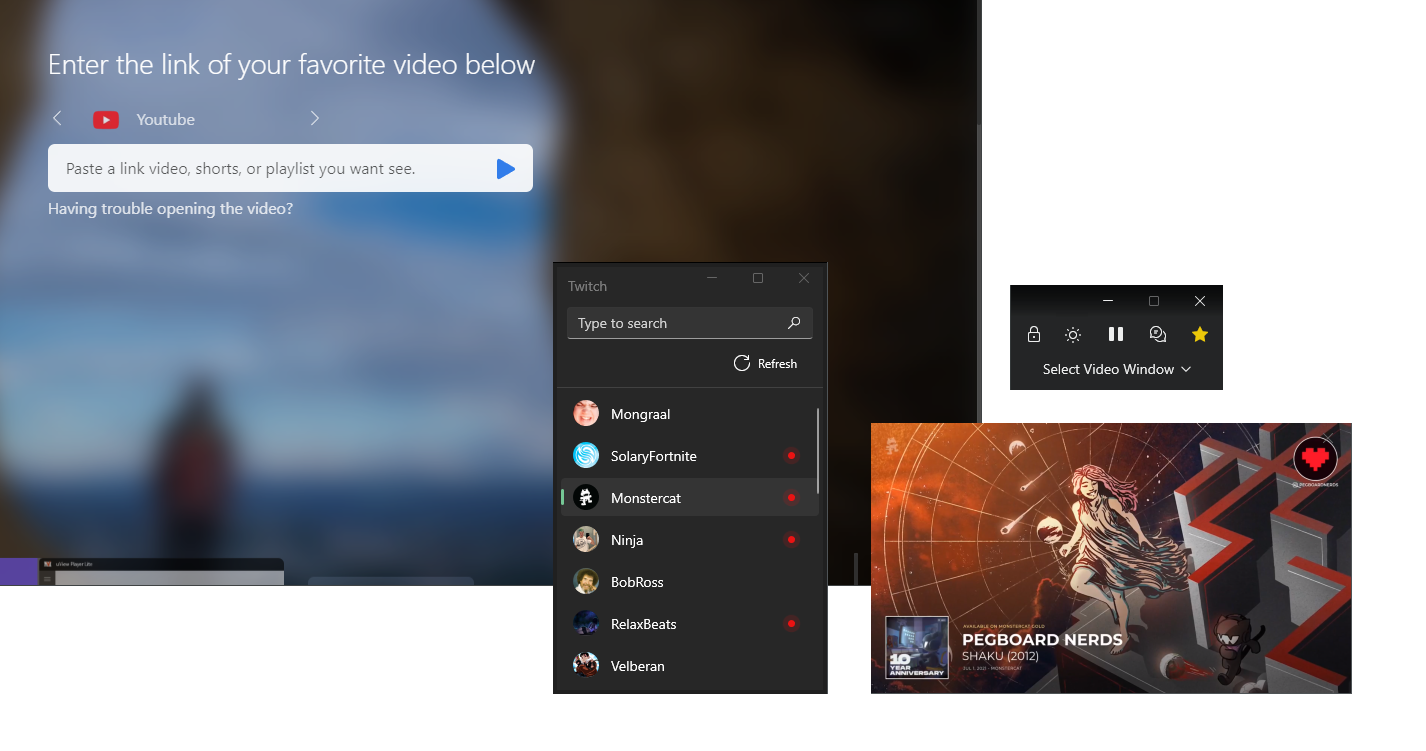Select SolaryFortnite channel
The width and height of the screenshot is (1426, 751).
pos(690,456)
